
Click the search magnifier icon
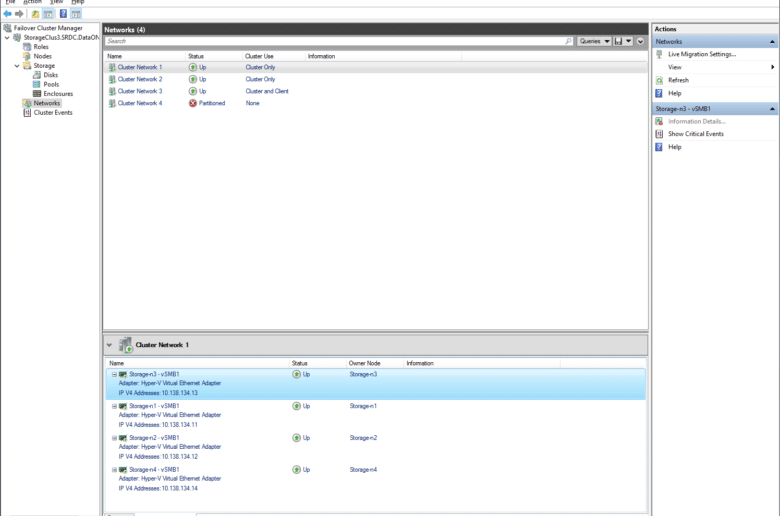pyautogui.click(x=569, y=41)
